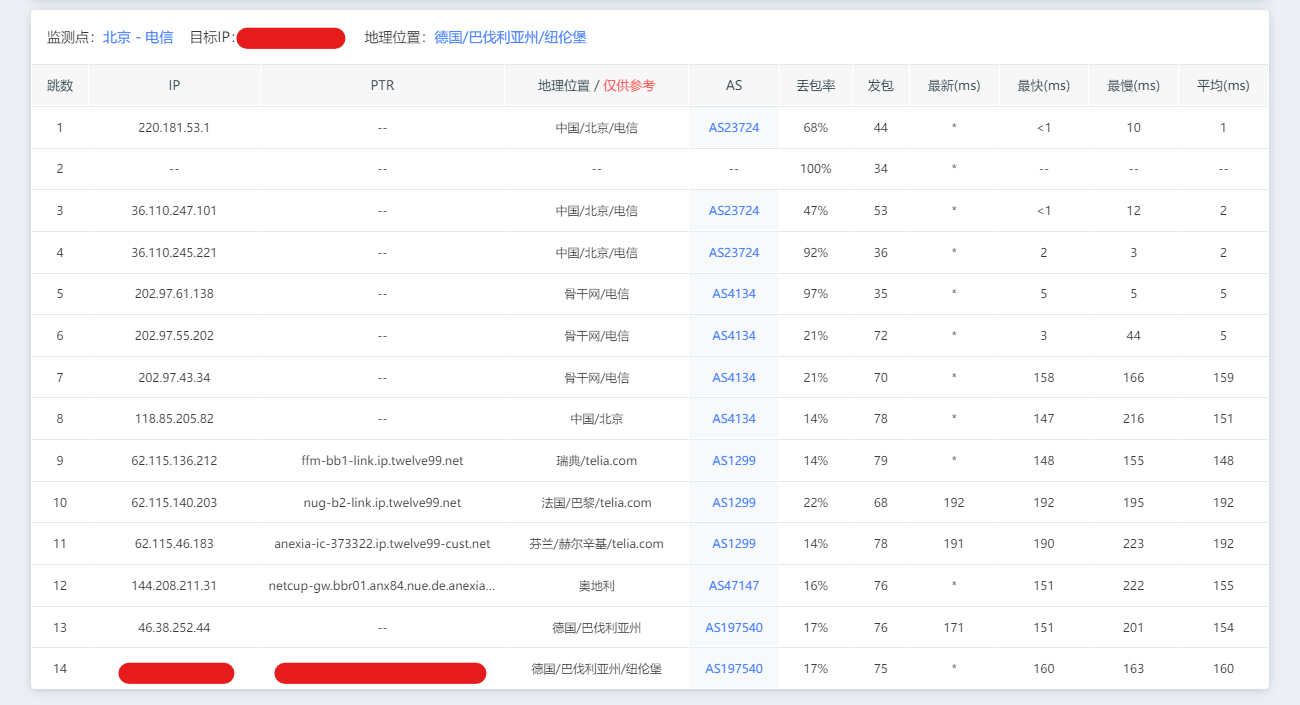Click location 瑞典/telia.com
Viewport: 1300px width, 705px height.
[596, 461]
